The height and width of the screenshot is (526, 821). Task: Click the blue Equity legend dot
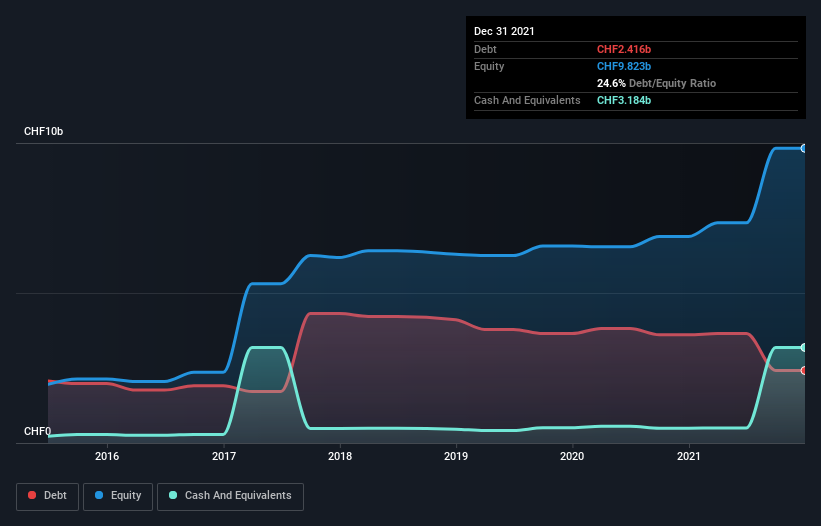tap(98, 495)
